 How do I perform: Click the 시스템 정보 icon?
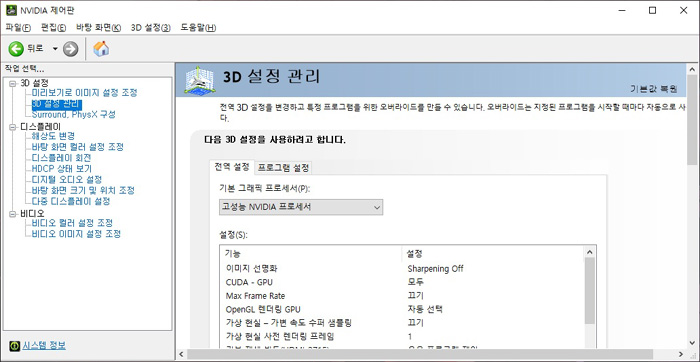coord(15,345)
